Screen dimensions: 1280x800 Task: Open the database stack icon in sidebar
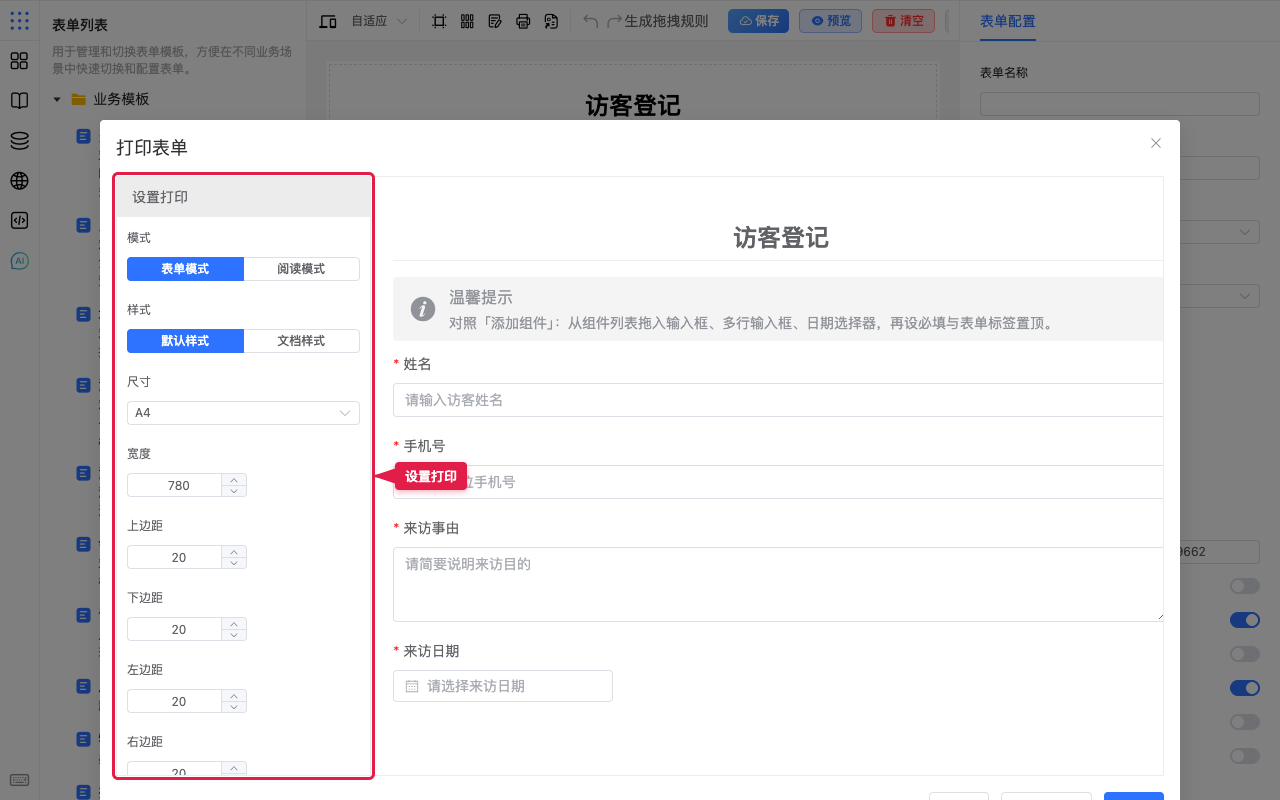[x=19, y=141]
